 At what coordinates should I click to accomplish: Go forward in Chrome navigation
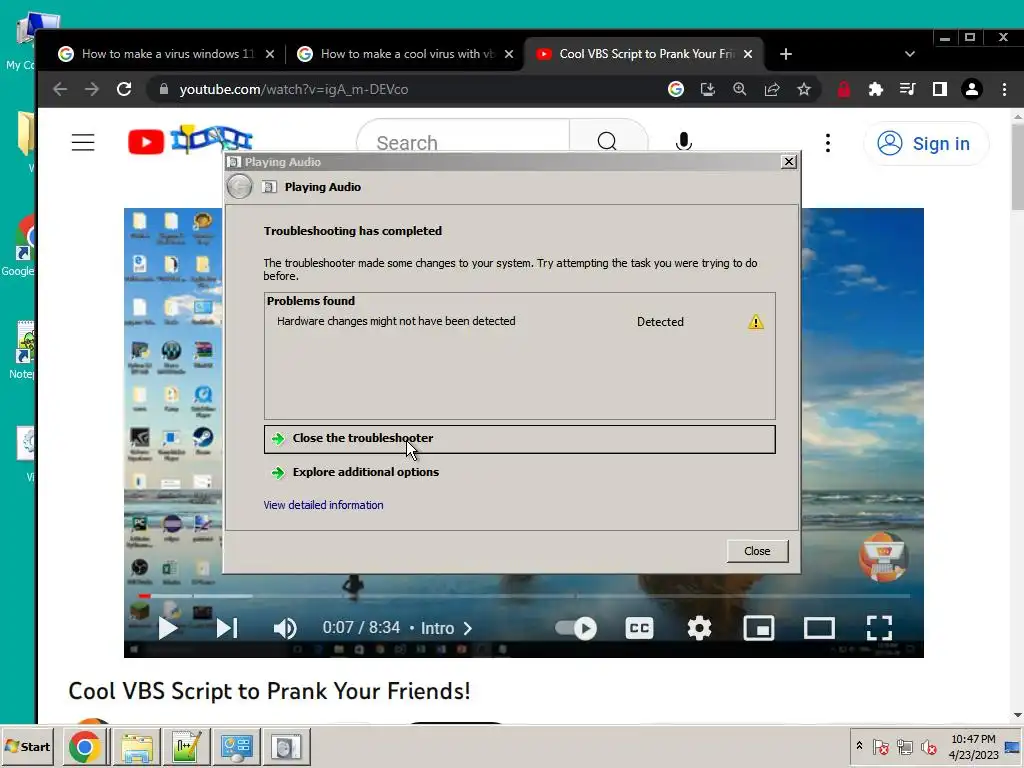(91, 89)
